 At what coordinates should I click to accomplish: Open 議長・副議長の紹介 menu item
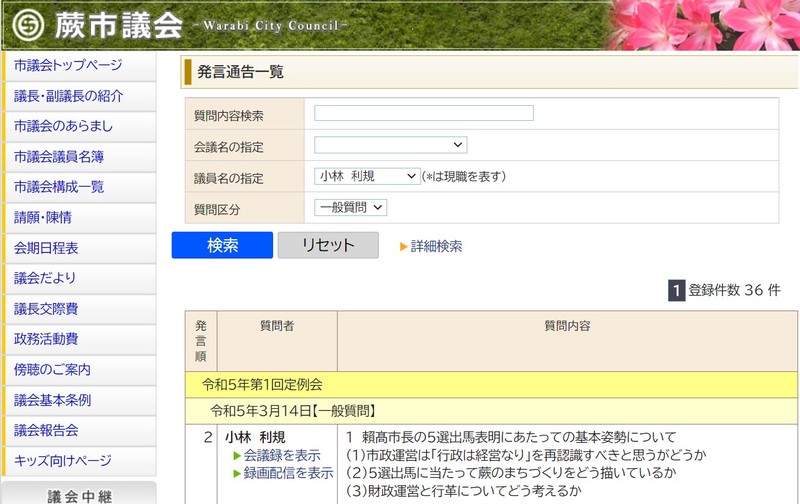[69, 96]
